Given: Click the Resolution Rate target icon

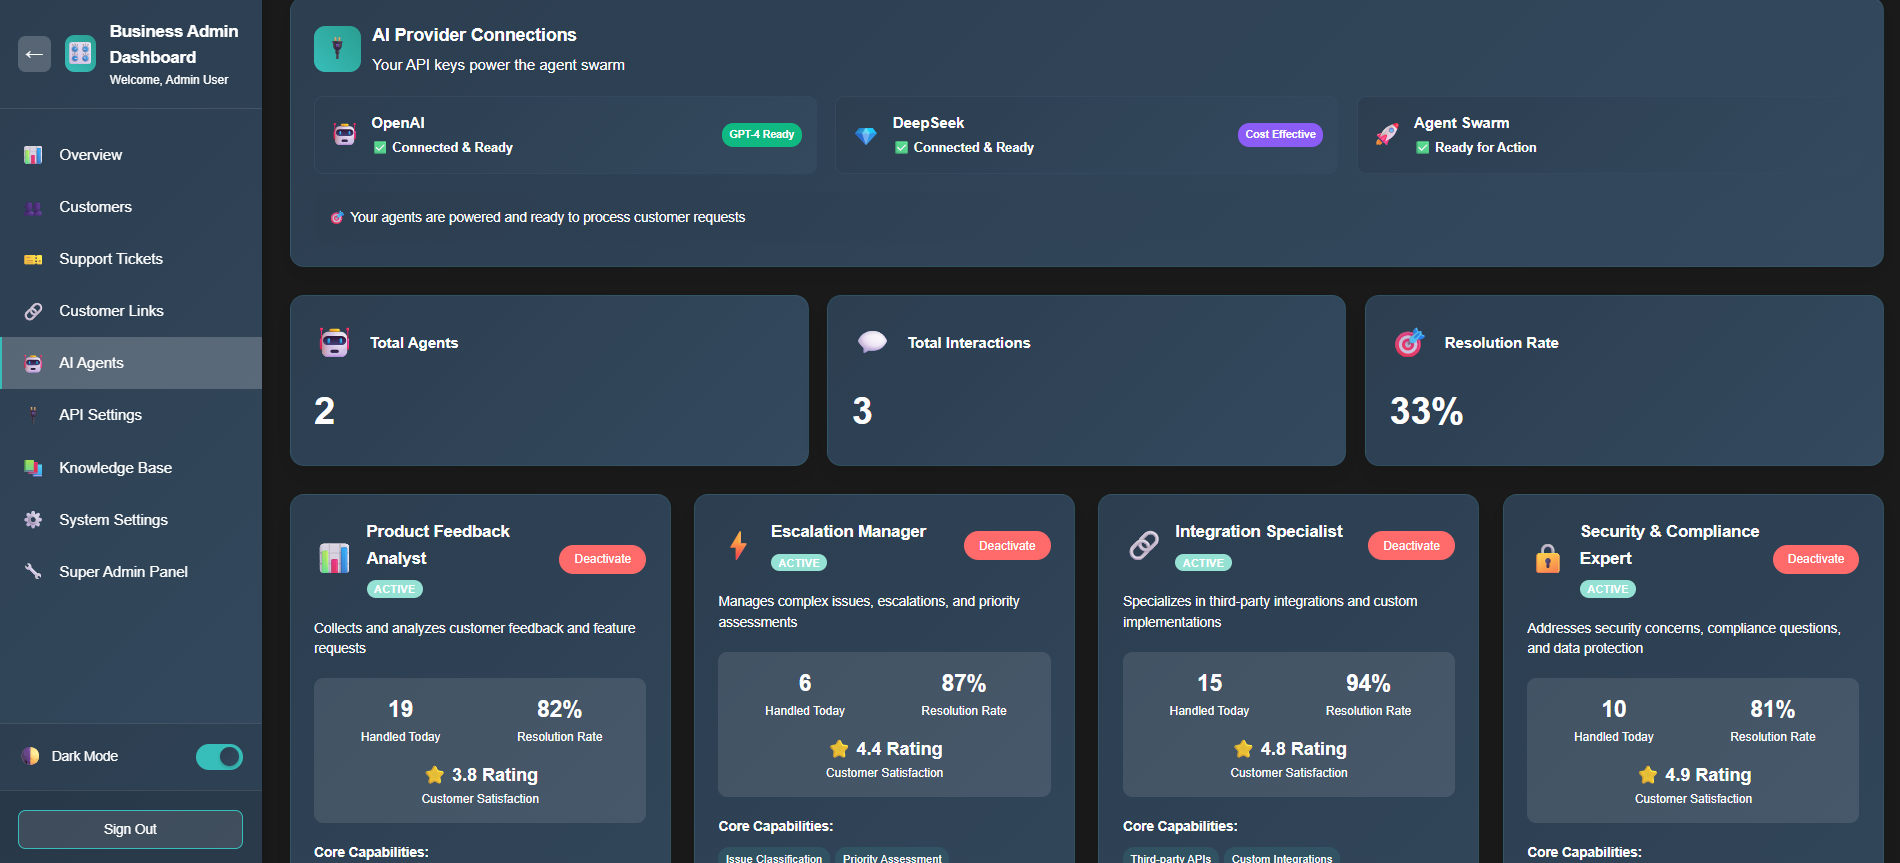Looking at the screenshot, I should pos(1408,343).
